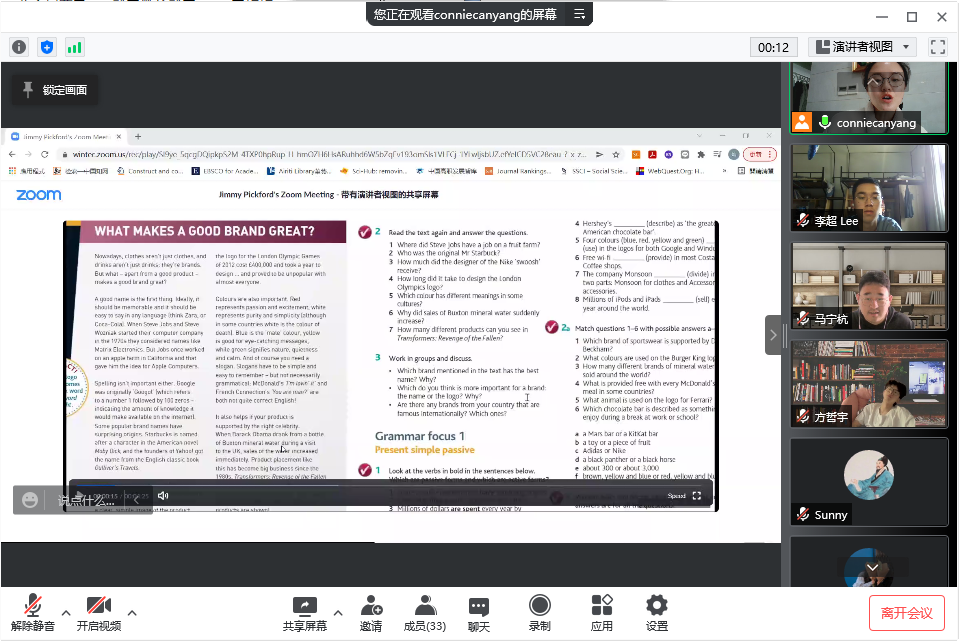Open the Participants 成员(33) panel
Viewport: 962px width, 641px height.
click(x=424, y=612)
